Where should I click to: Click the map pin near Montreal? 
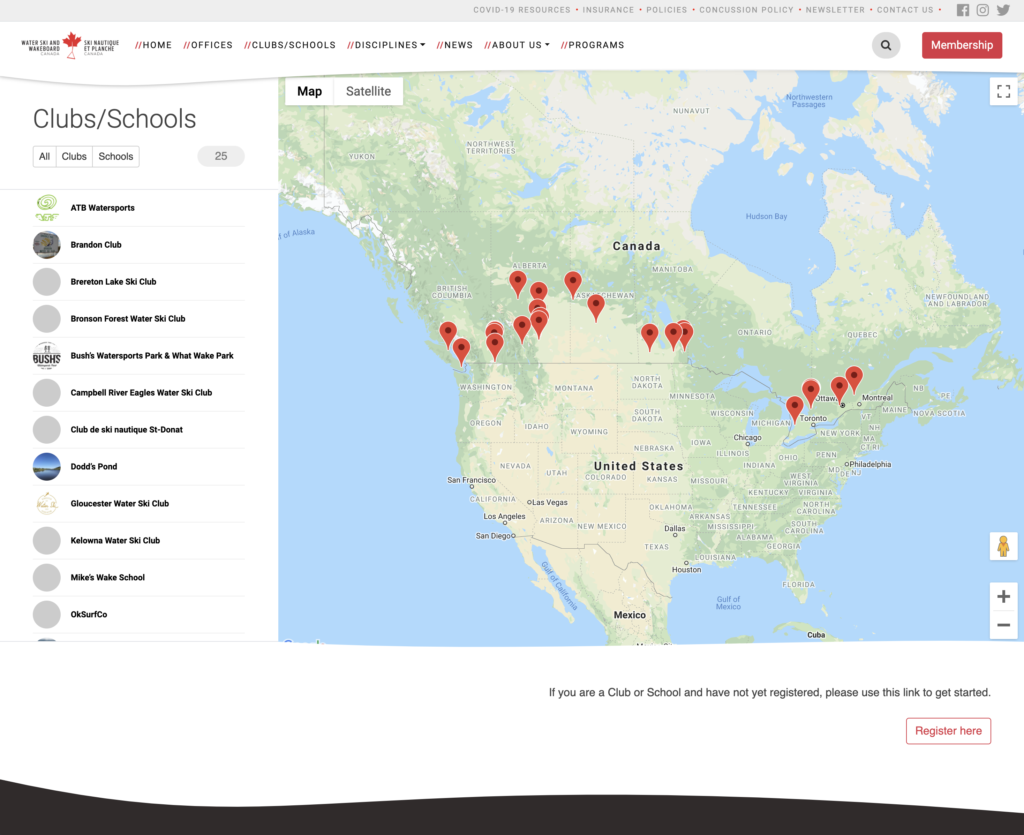click(854, 379)
